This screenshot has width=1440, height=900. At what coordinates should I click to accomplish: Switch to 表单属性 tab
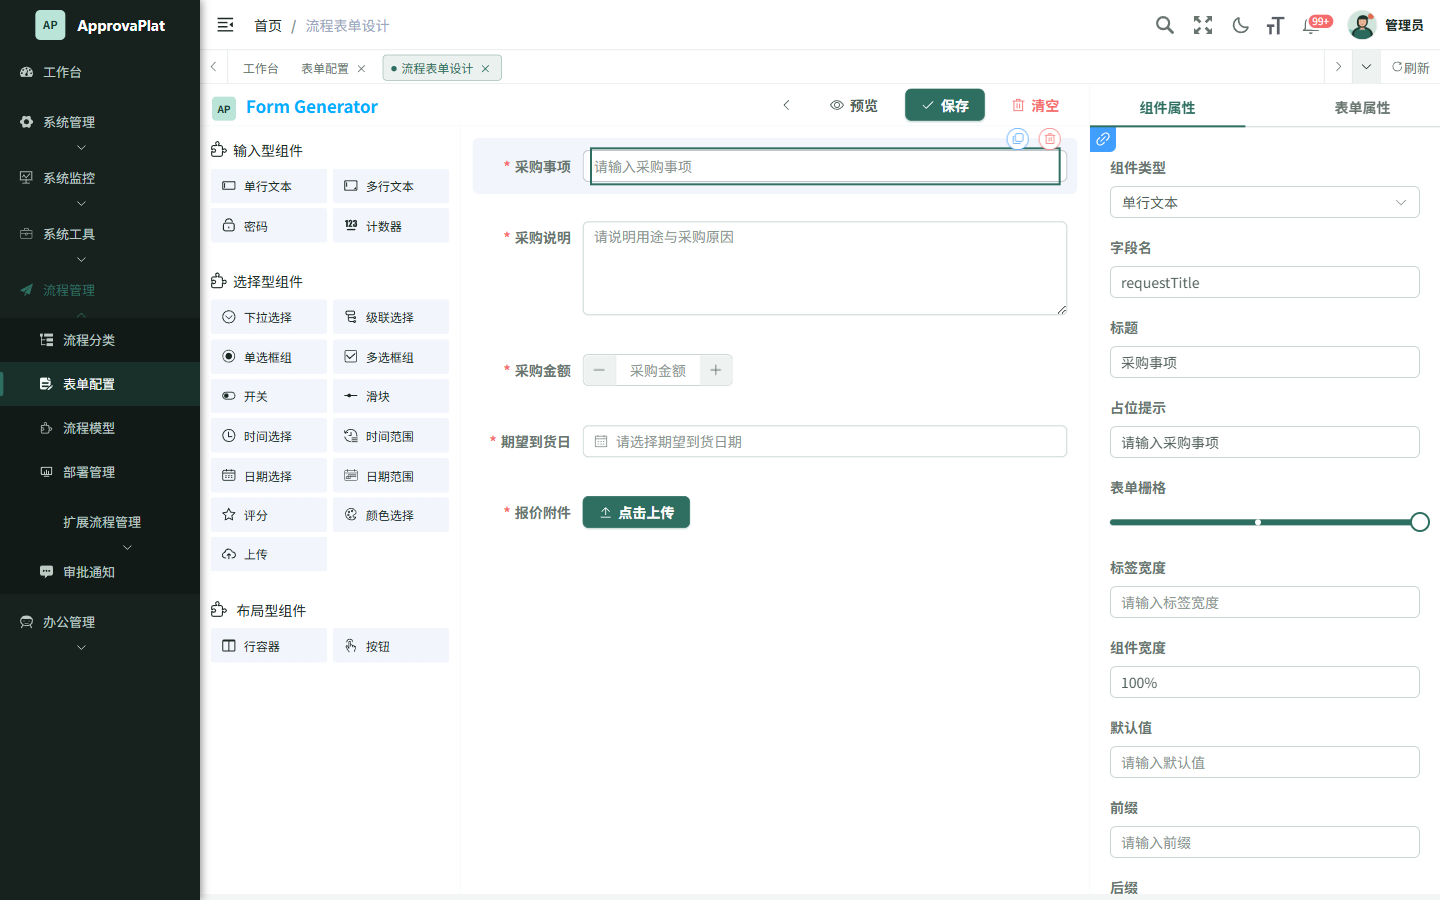point(1362,107)
